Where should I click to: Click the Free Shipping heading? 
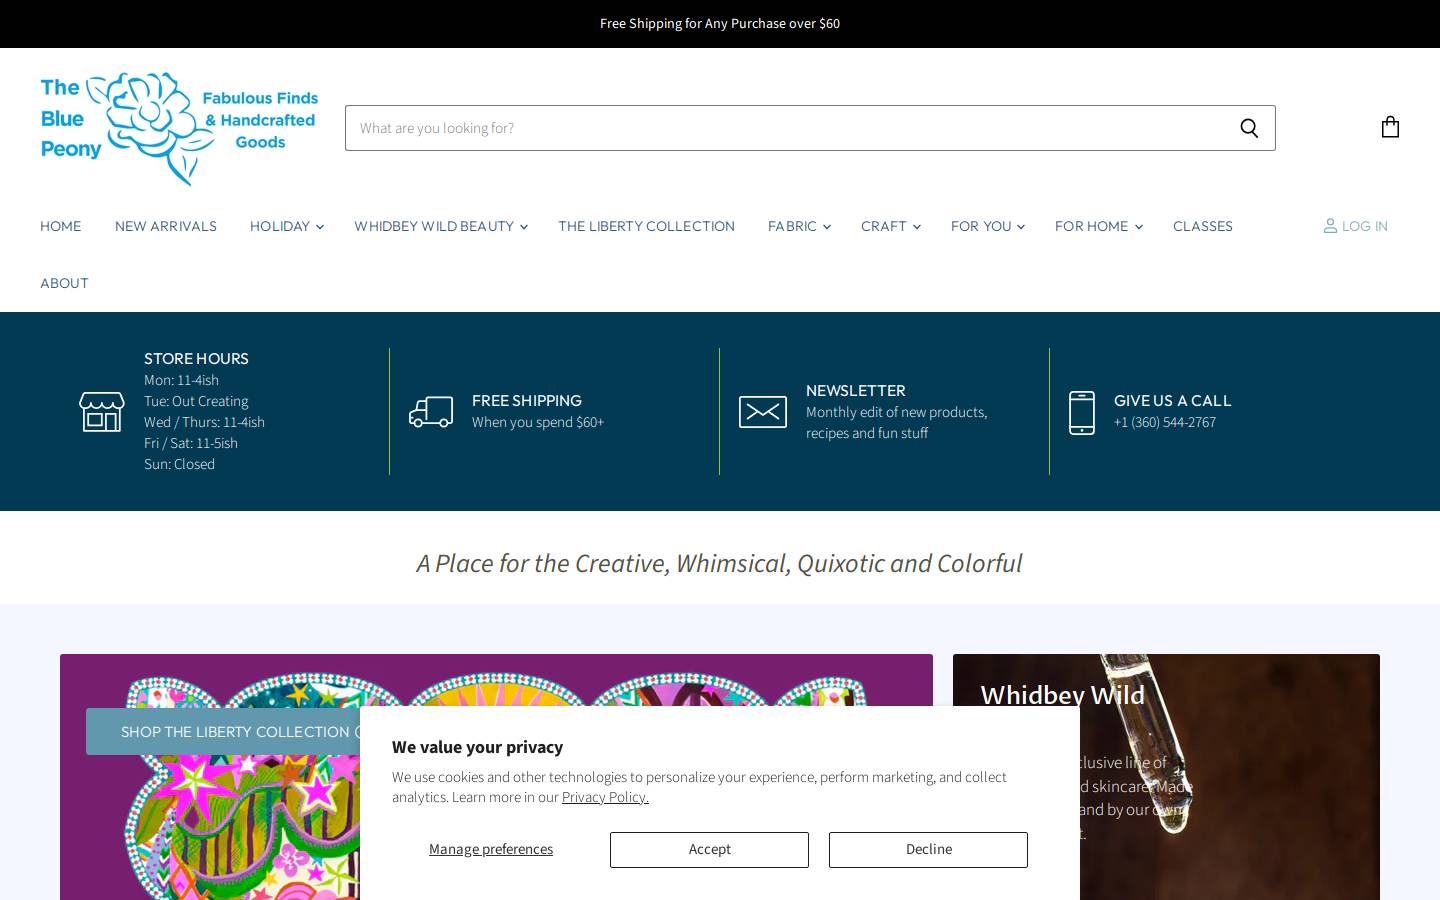527,400
